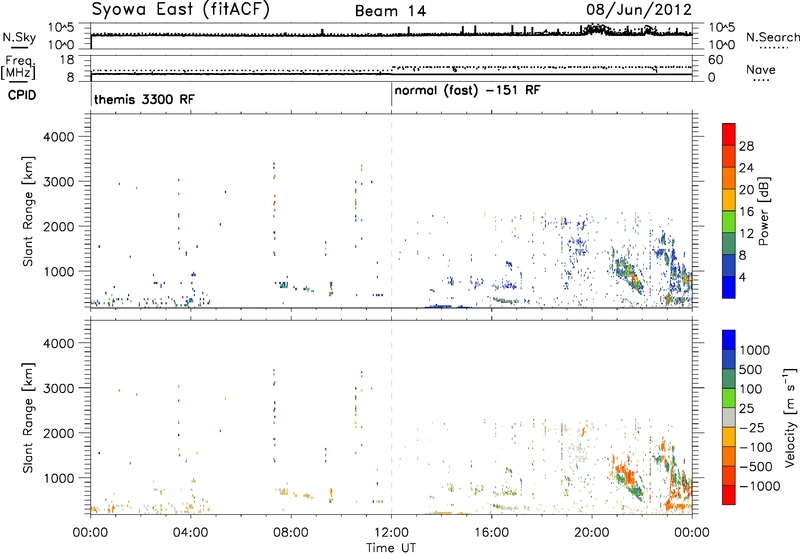Screen dimensions: 800x554
Task: Click the plot title "Syowa East (fitACF)"
Action: point(180,9)
